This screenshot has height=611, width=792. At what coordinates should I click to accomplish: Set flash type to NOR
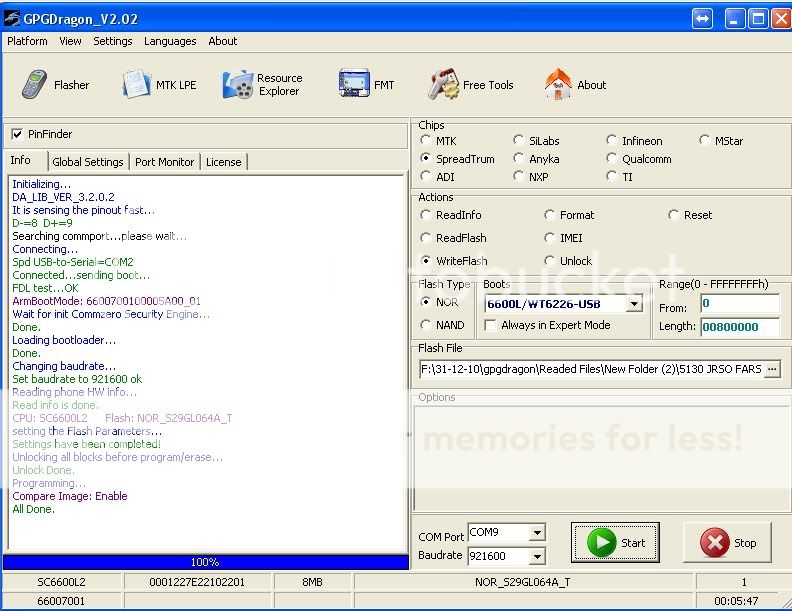[x=425, y=302]
